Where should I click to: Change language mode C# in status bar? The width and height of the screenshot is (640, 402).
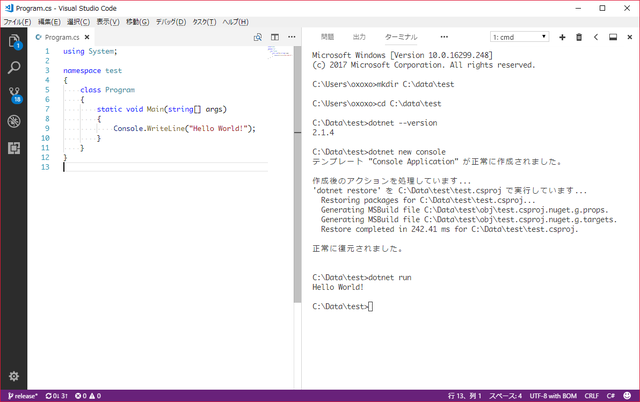point(611,396)
